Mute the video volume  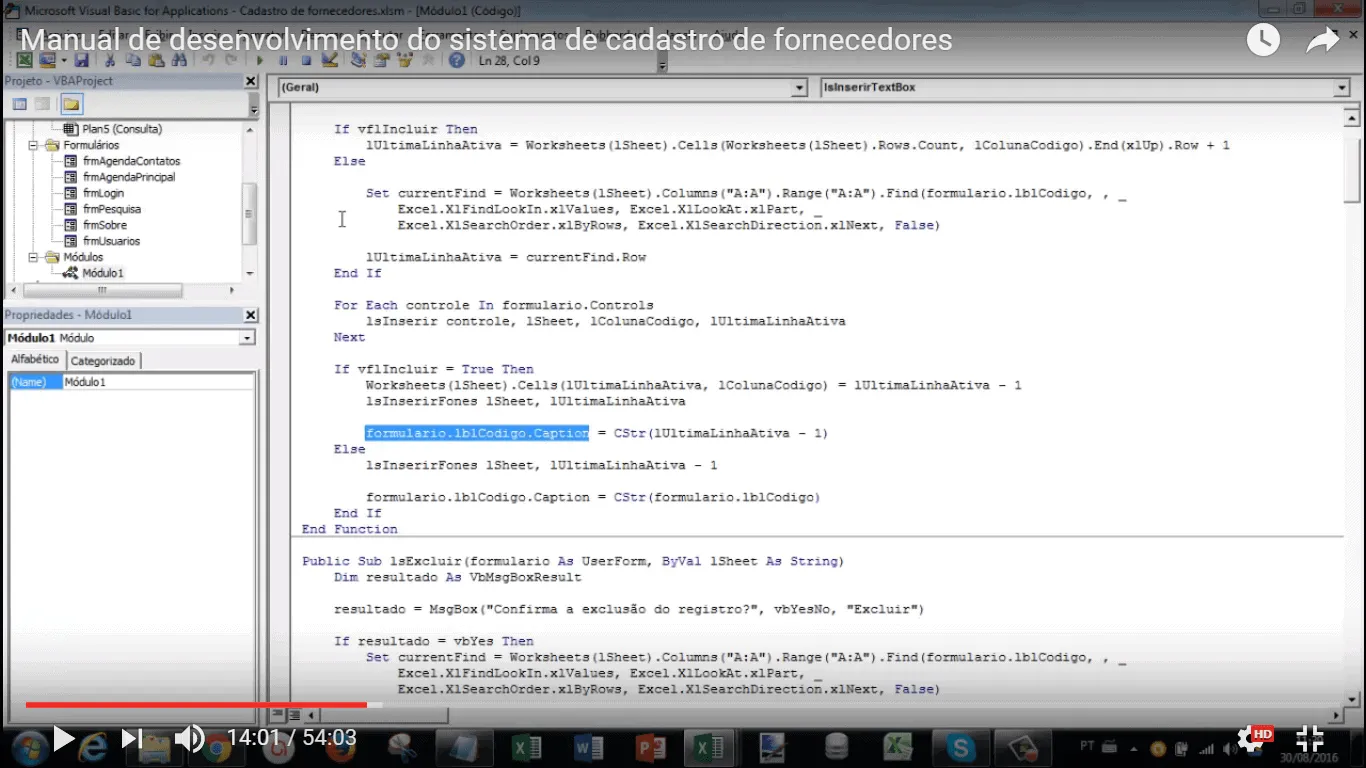[x=189, y=738]
